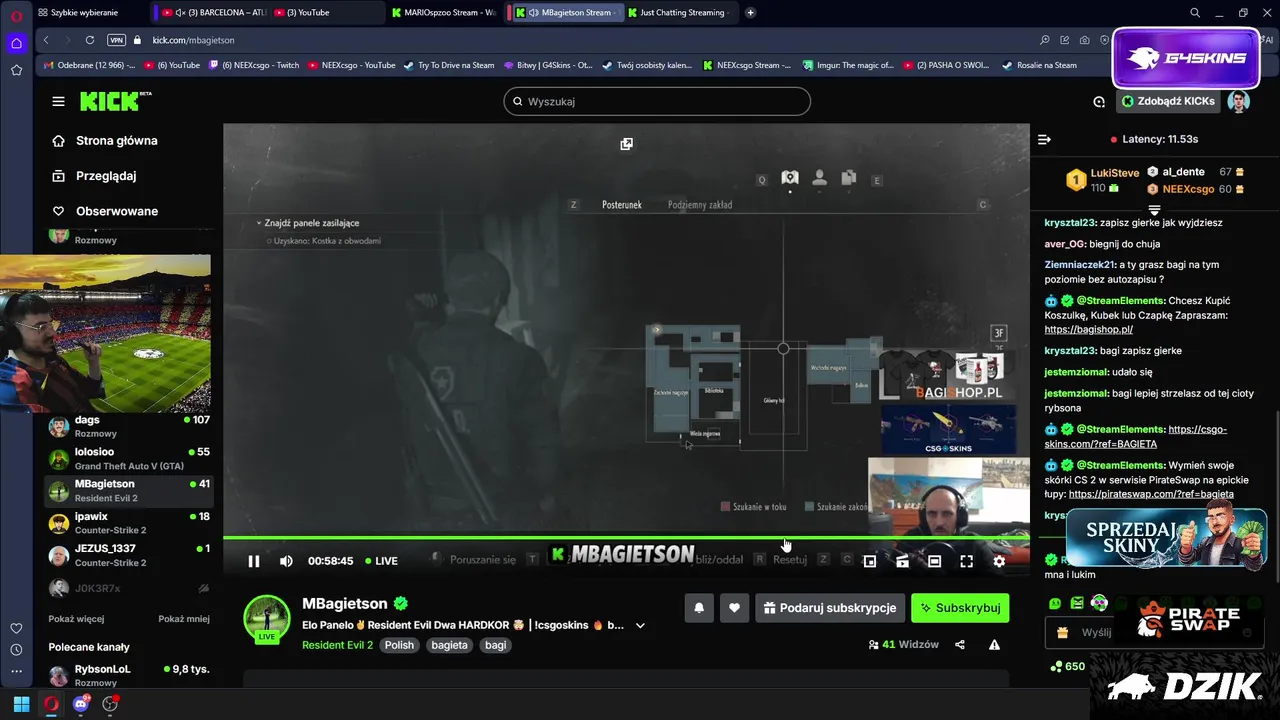Click green Subskrybuj button

960,608
